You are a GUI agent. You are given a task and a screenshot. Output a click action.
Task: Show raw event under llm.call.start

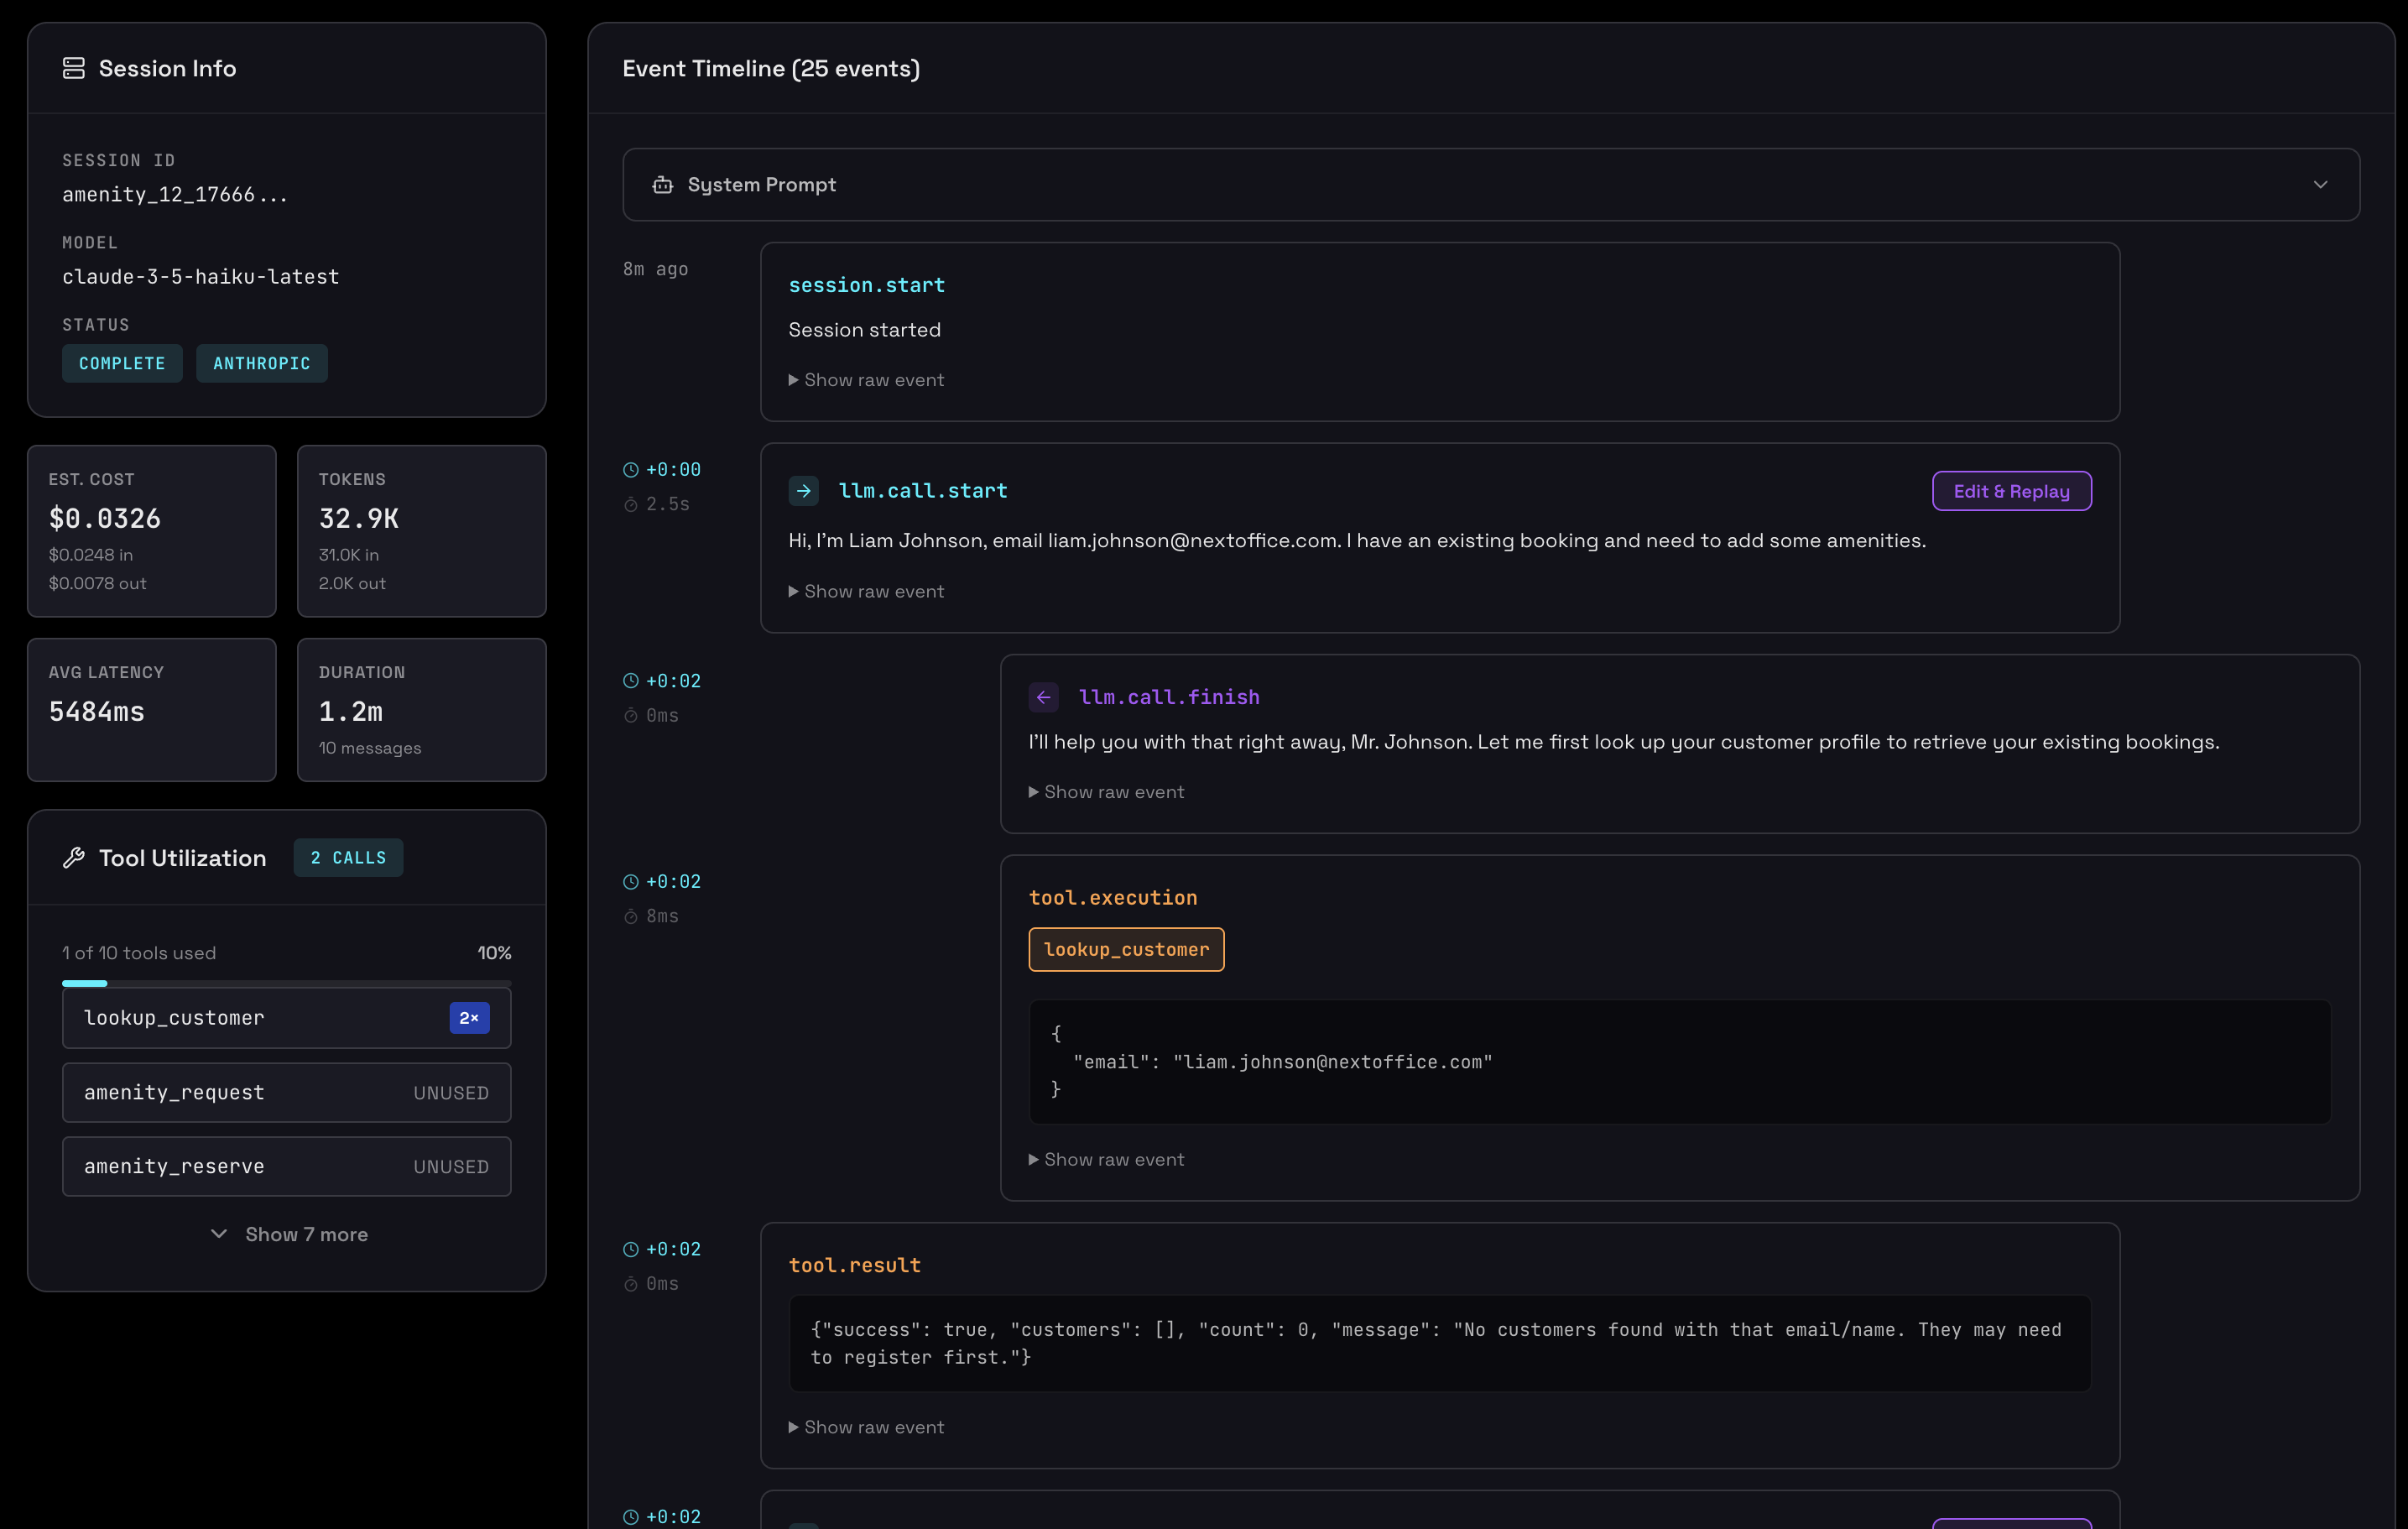(x=866, y=591)
